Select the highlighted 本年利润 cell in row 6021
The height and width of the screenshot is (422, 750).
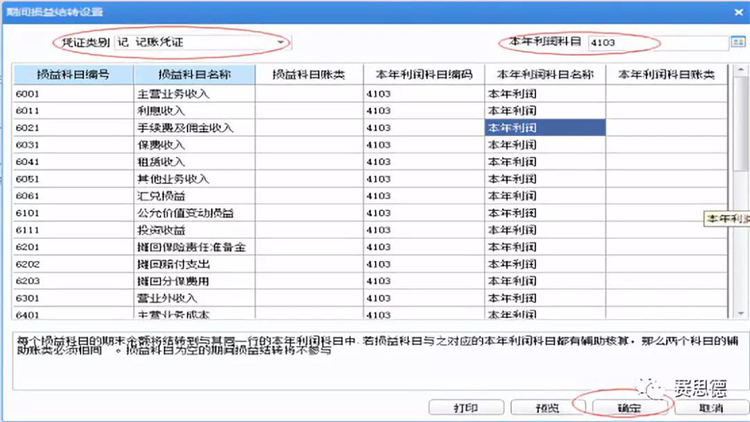point(545,128)
